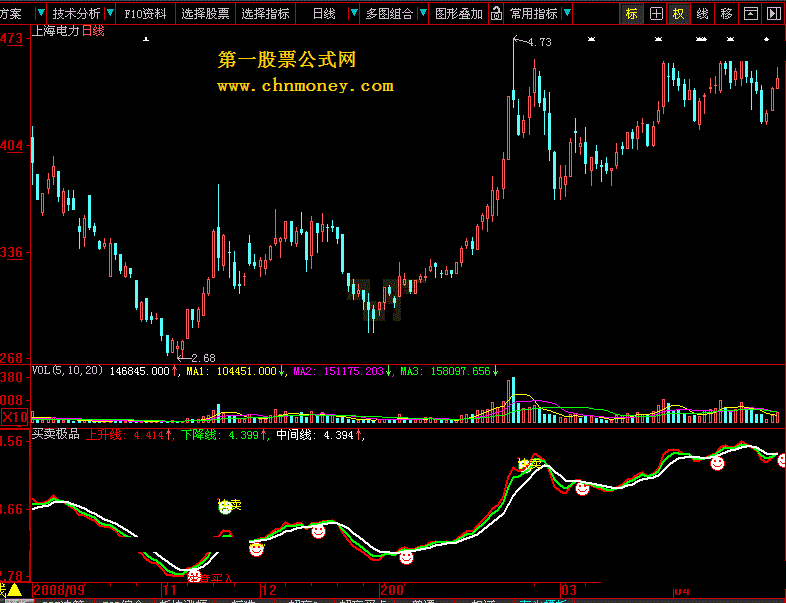Image resolution: width=786 pixels, height=603 pixels.
Task: Expand the 方案 dropdown arrow
Action: click(41, 13)
